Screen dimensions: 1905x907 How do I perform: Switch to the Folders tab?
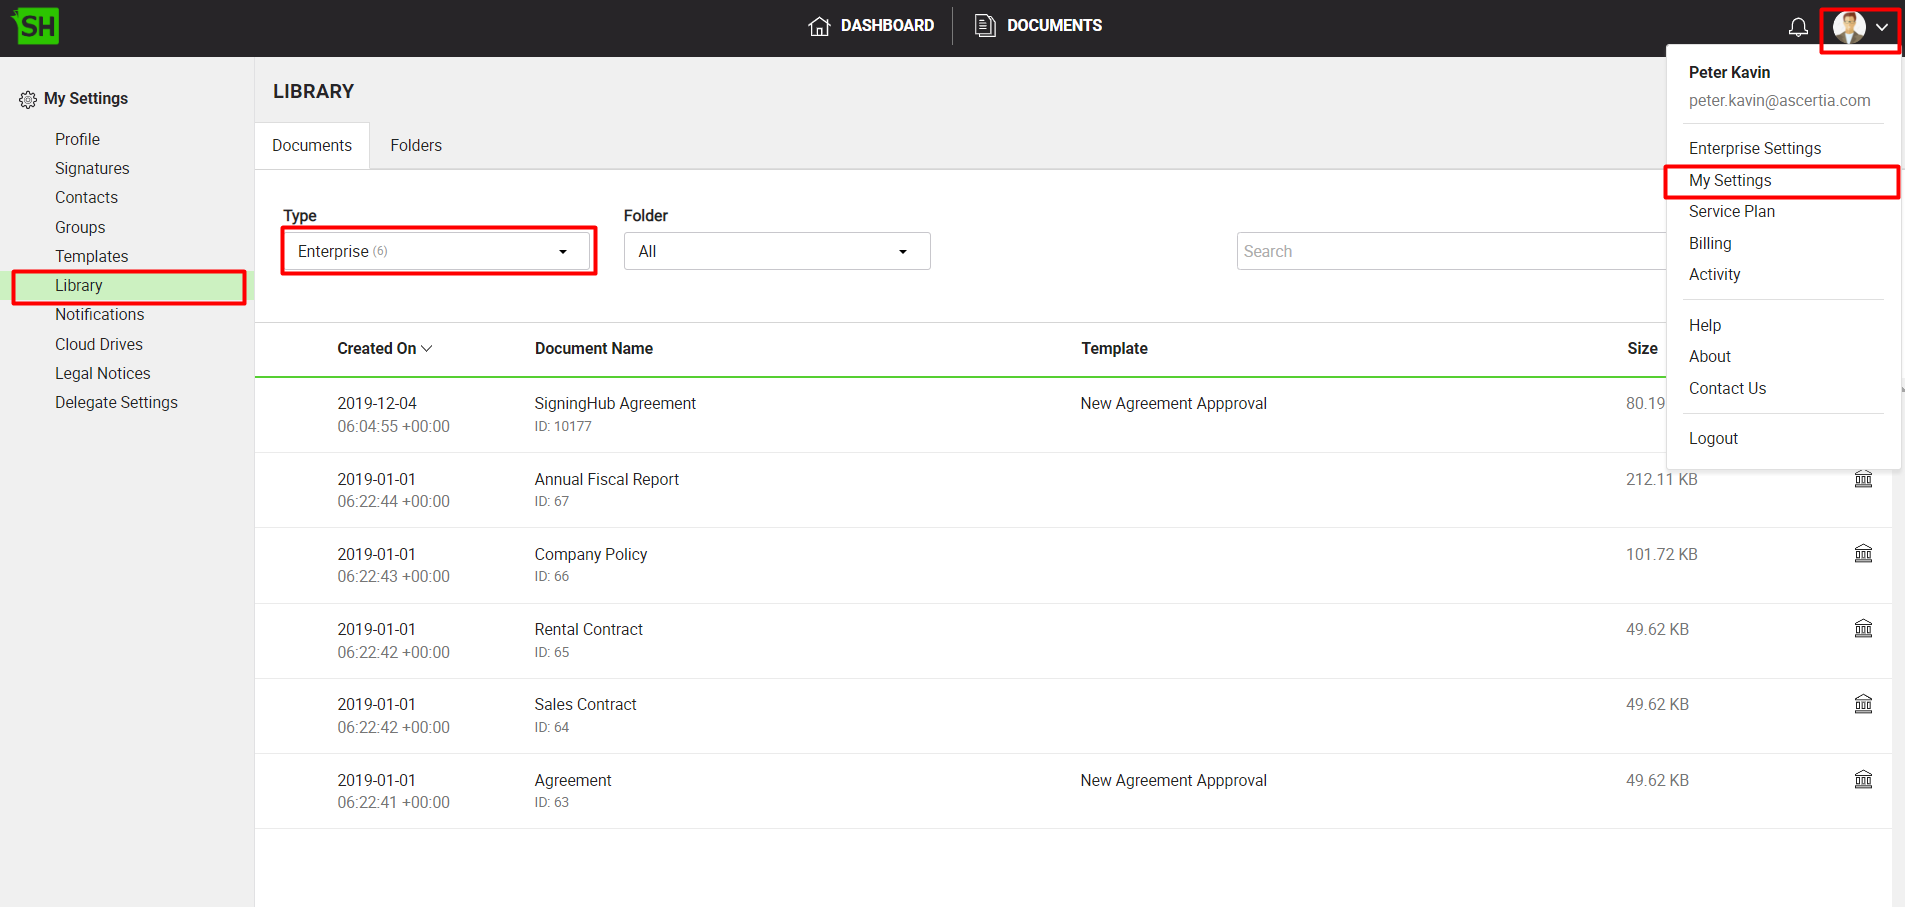pyautogui.click(x=416, y=146)
